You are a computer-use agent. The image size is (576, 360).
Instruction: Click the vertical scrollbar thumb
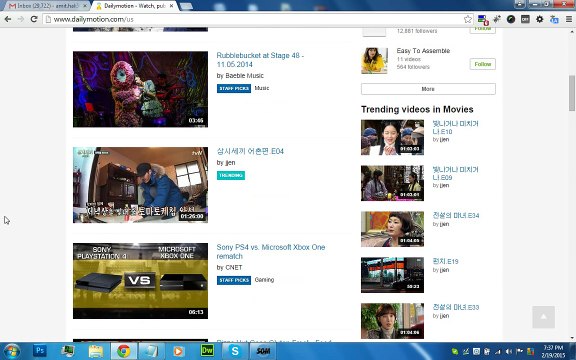coord(572,93)
